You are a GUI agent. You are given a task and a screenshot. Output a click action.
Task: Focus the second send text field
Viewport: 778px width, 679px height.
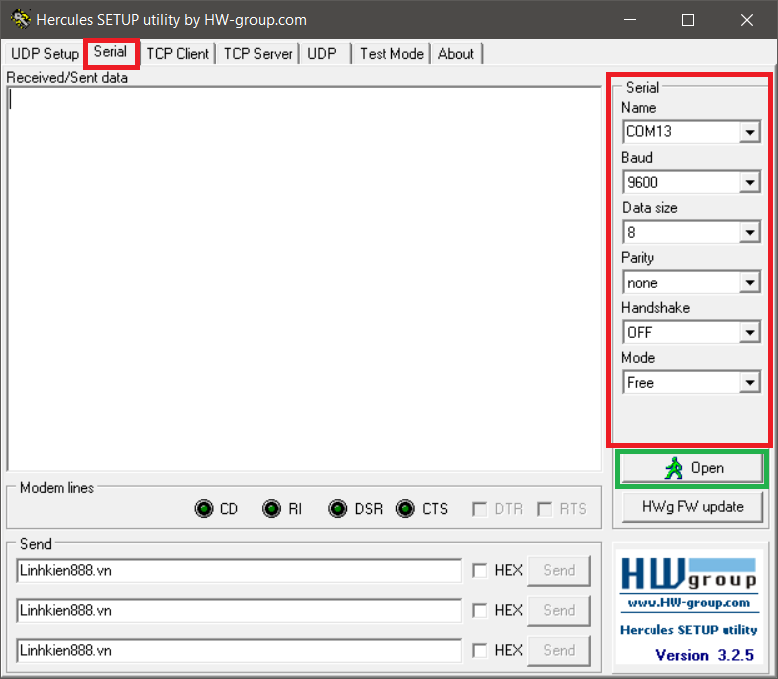click(x=239, y=611)
